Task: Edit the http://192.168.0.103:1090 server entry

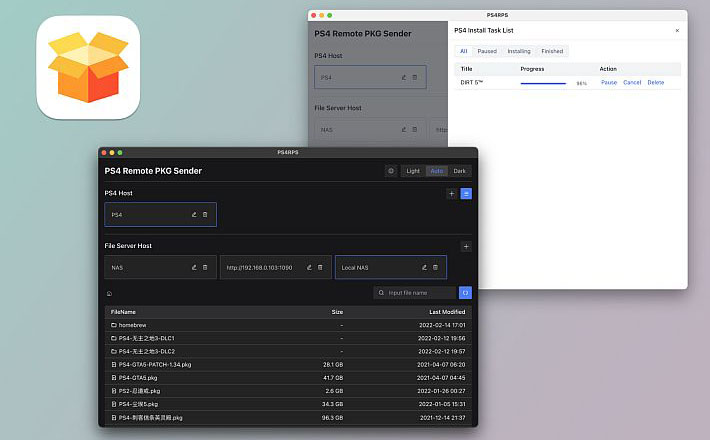Action: click(309, 268)
